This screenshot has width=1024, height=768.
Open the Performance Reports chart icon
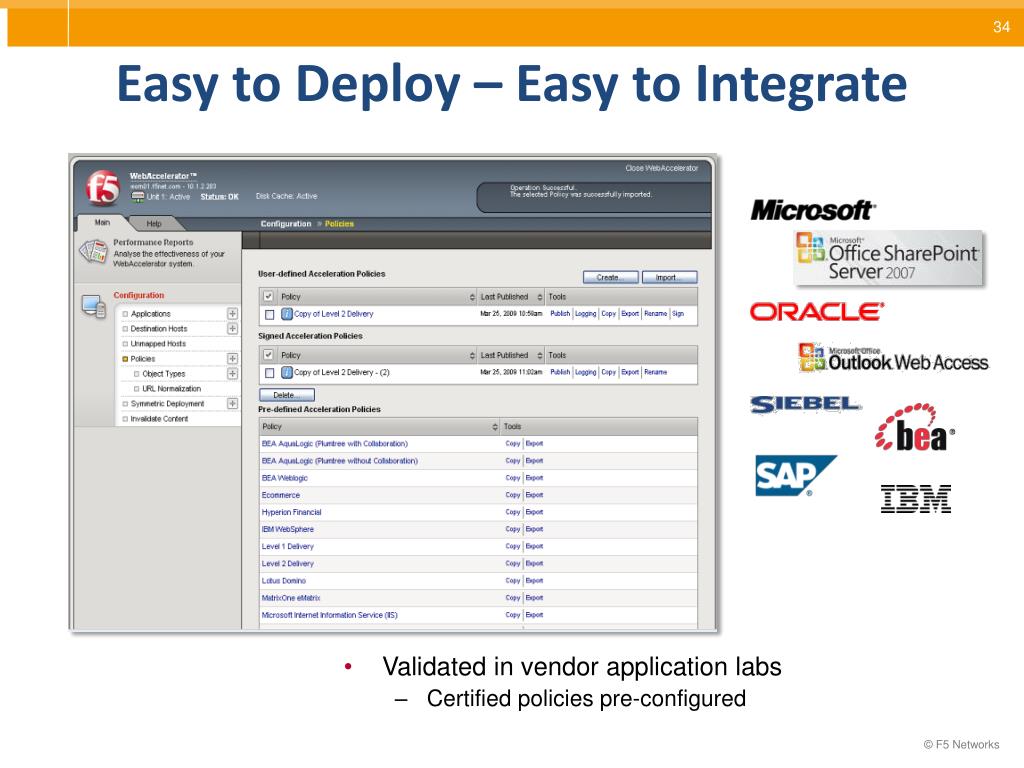(x=93, y=252)
